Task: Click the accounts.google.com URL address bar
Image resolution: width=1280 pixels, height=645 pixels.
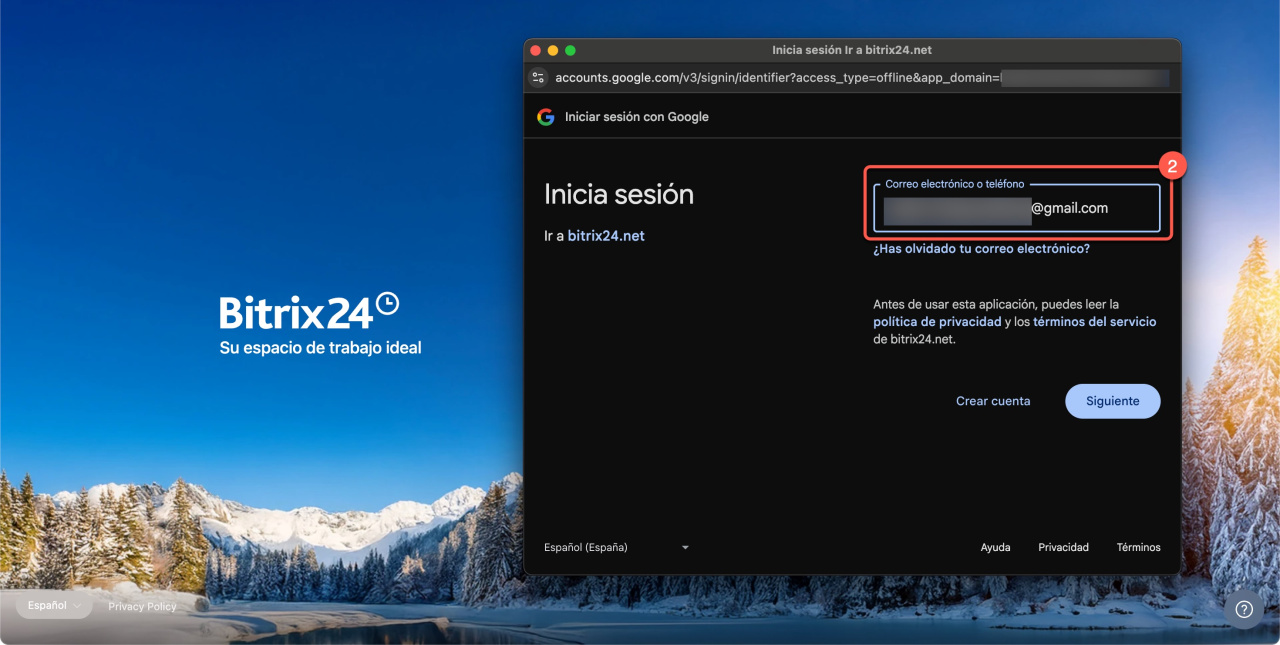Action: [x=776, y=78]
